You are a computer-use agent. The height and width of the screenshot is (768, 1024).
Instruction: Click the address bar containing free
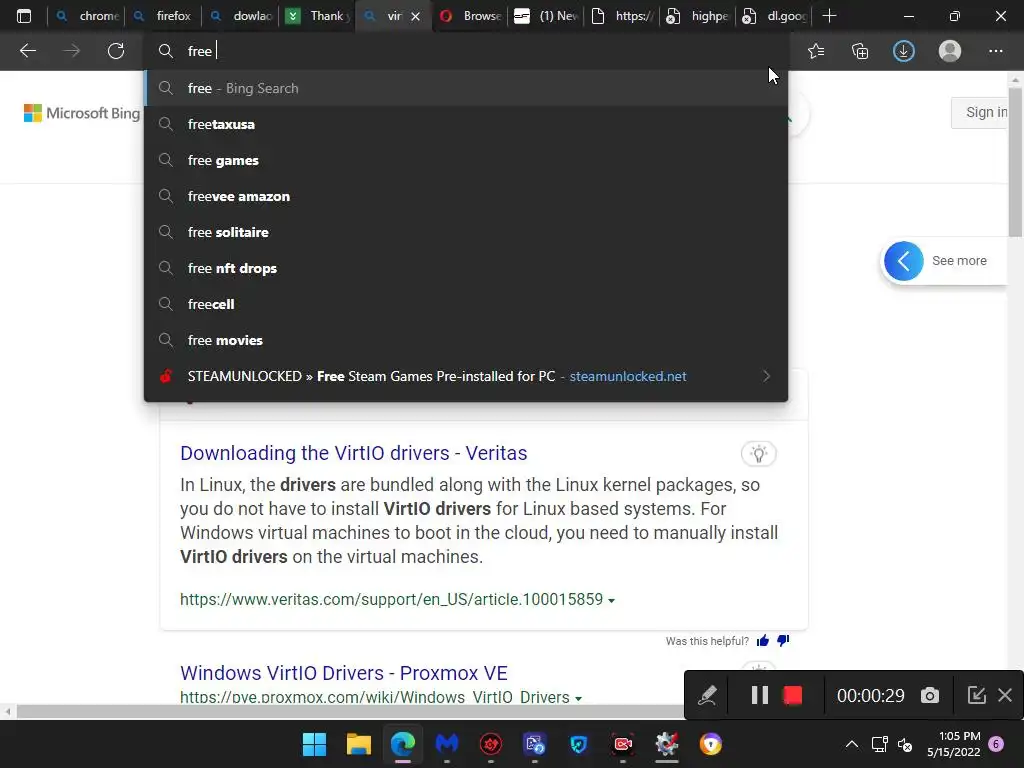pyautogui.click(x=466, y=51)
